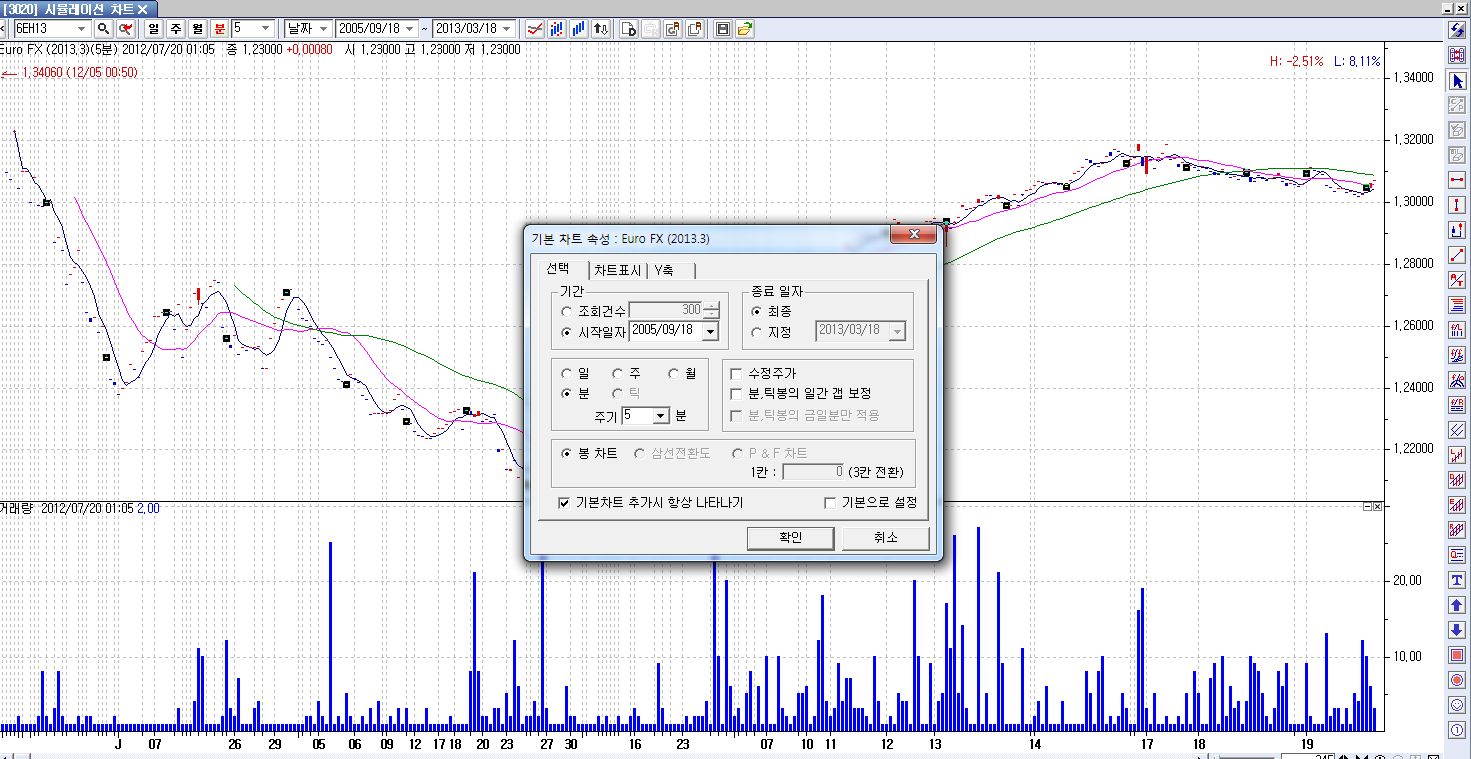Image resolution: width=1471 pixels, height=759 pixels.
Task: Enable the 수정주가 checkbox
Action: pos(736,374)
